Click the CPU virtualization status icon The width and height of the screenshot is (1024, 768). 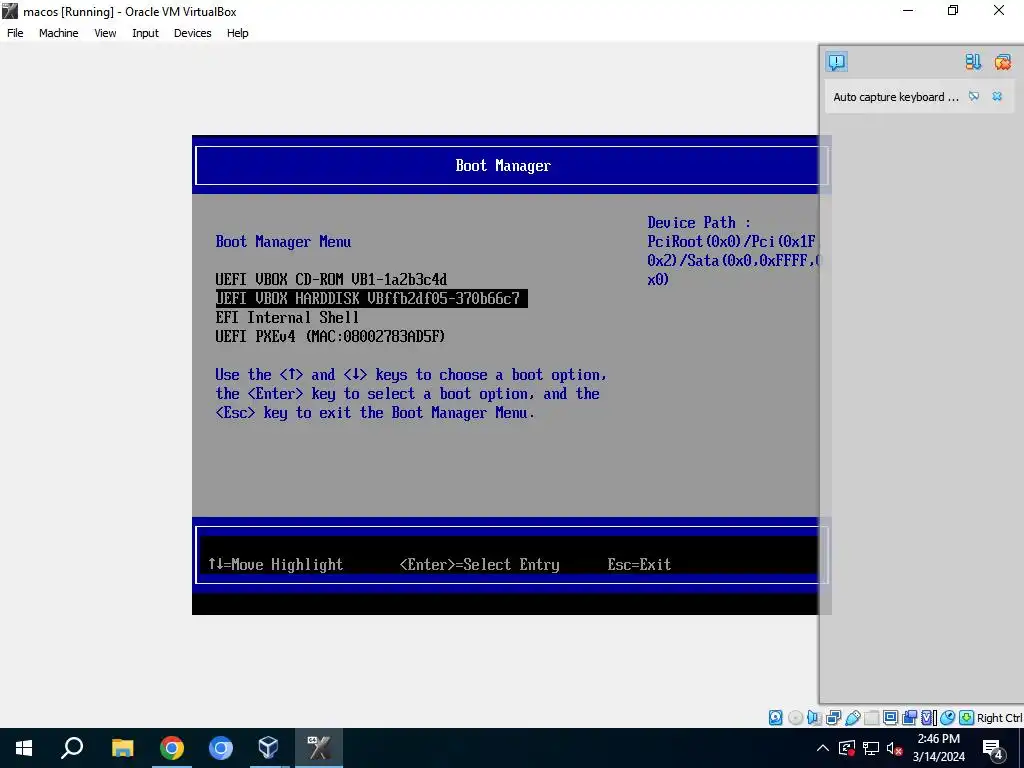(929, 718)
